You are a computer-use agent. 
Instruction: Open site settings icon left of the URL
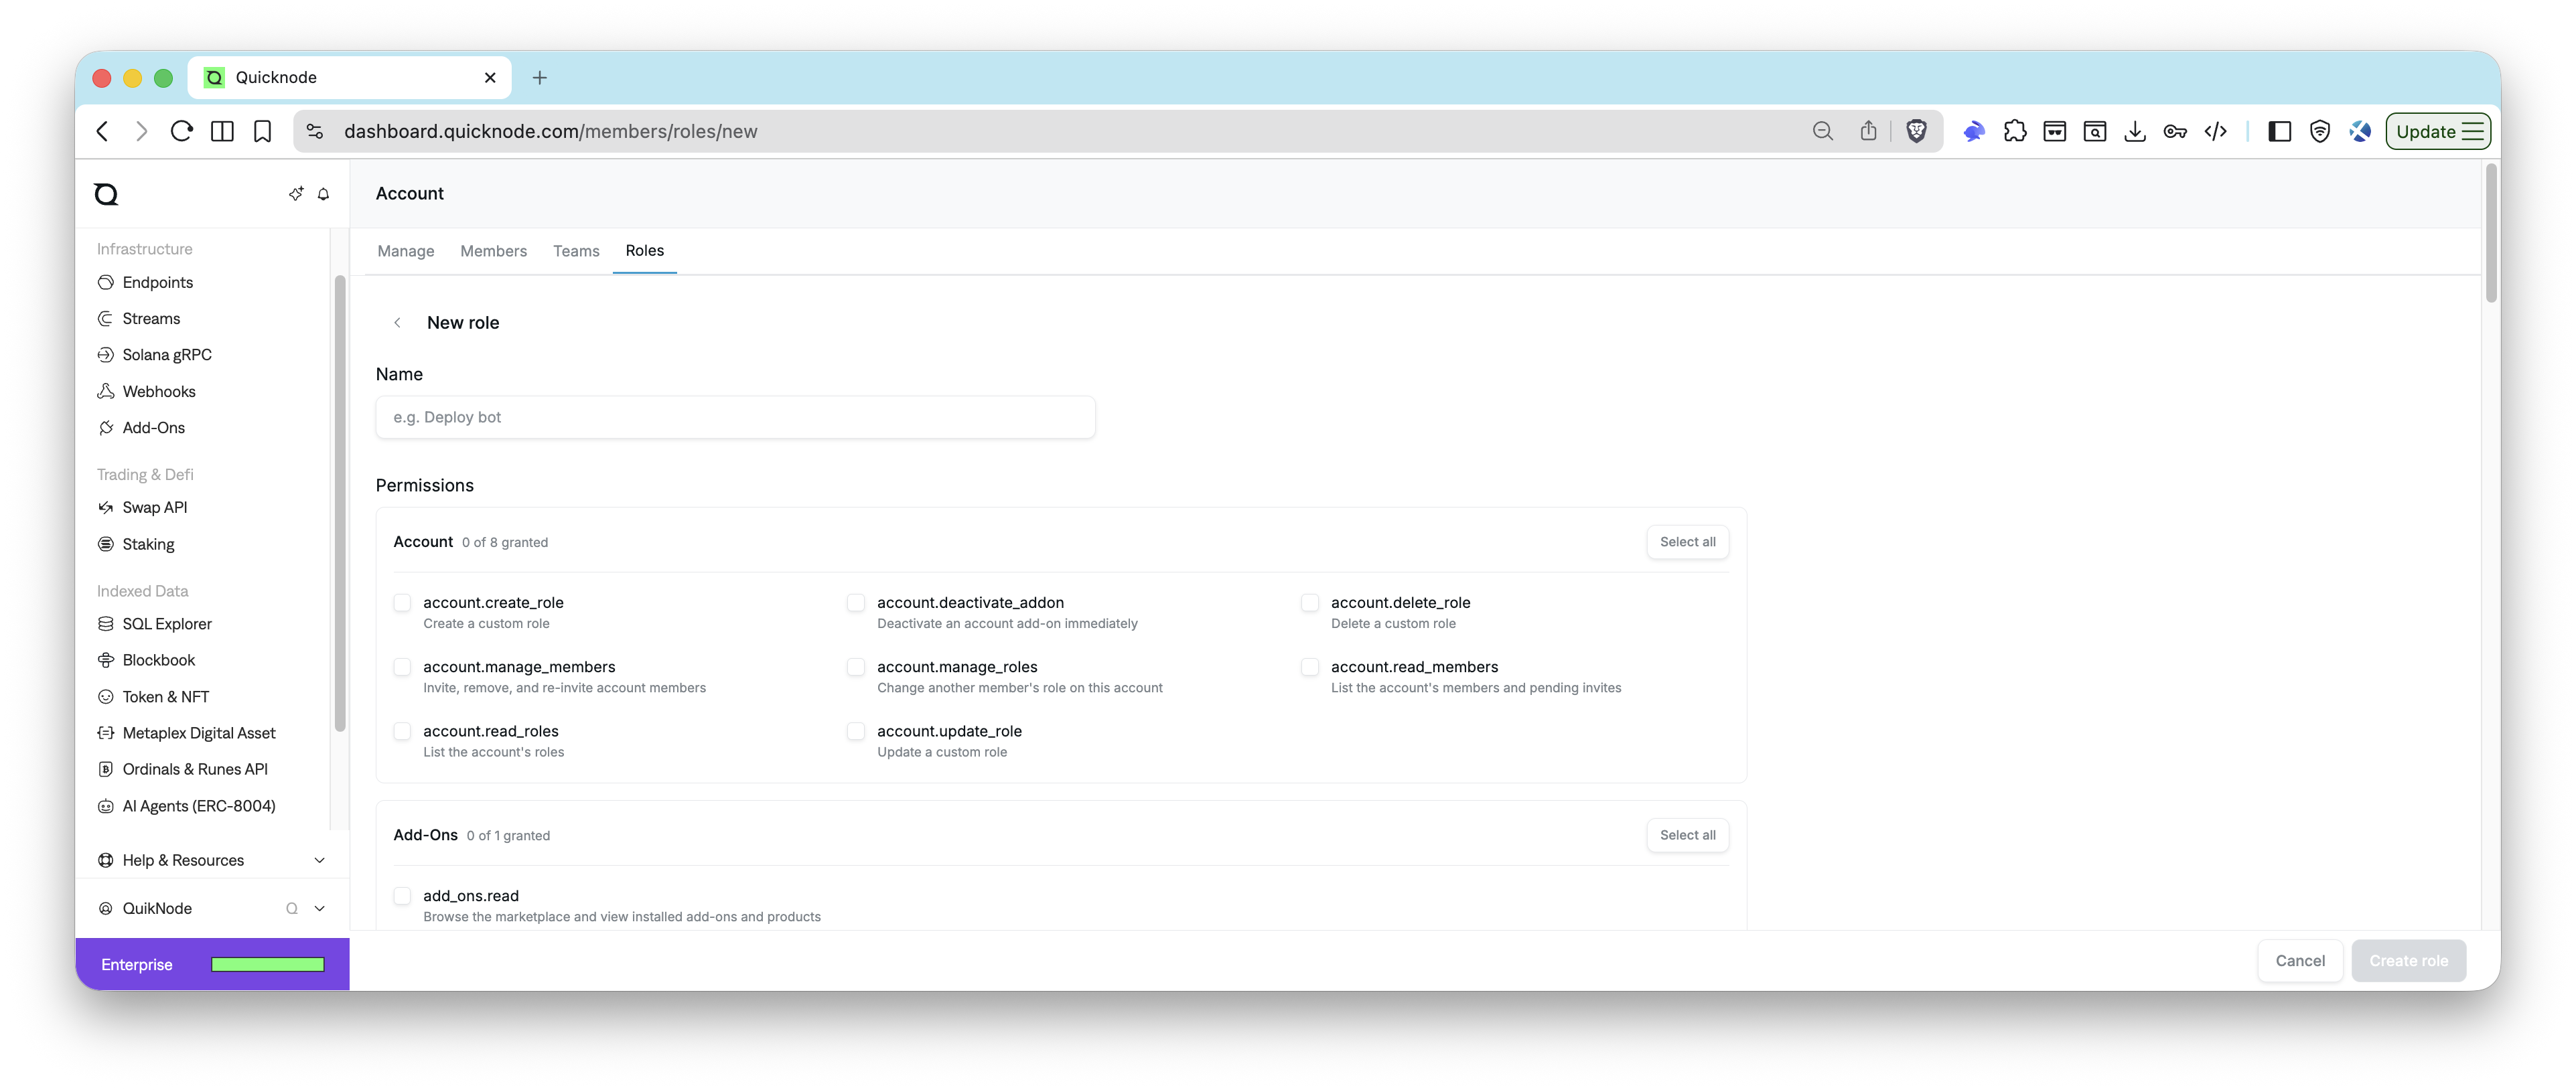click(315, 131)
